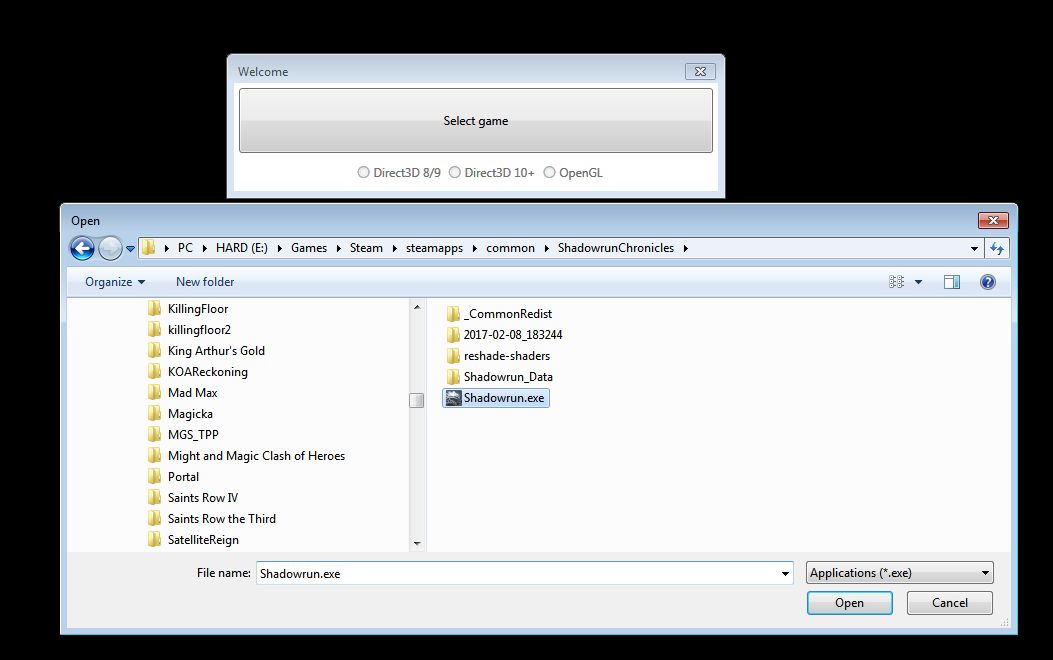Click the refresh icon beside address bar
Viewport: 1053px width, 660px height.
coord(996,248)
